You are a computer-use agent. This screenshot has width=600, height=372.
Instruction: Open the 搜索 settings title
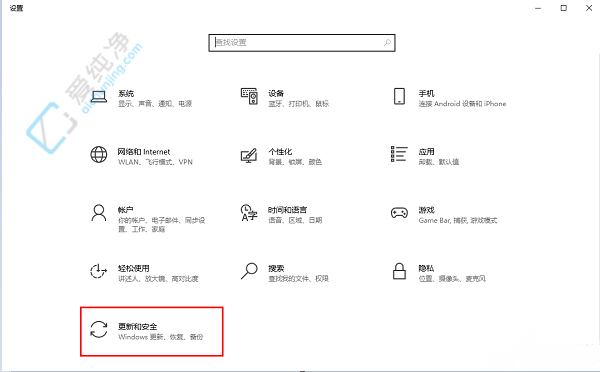point(276,268)
